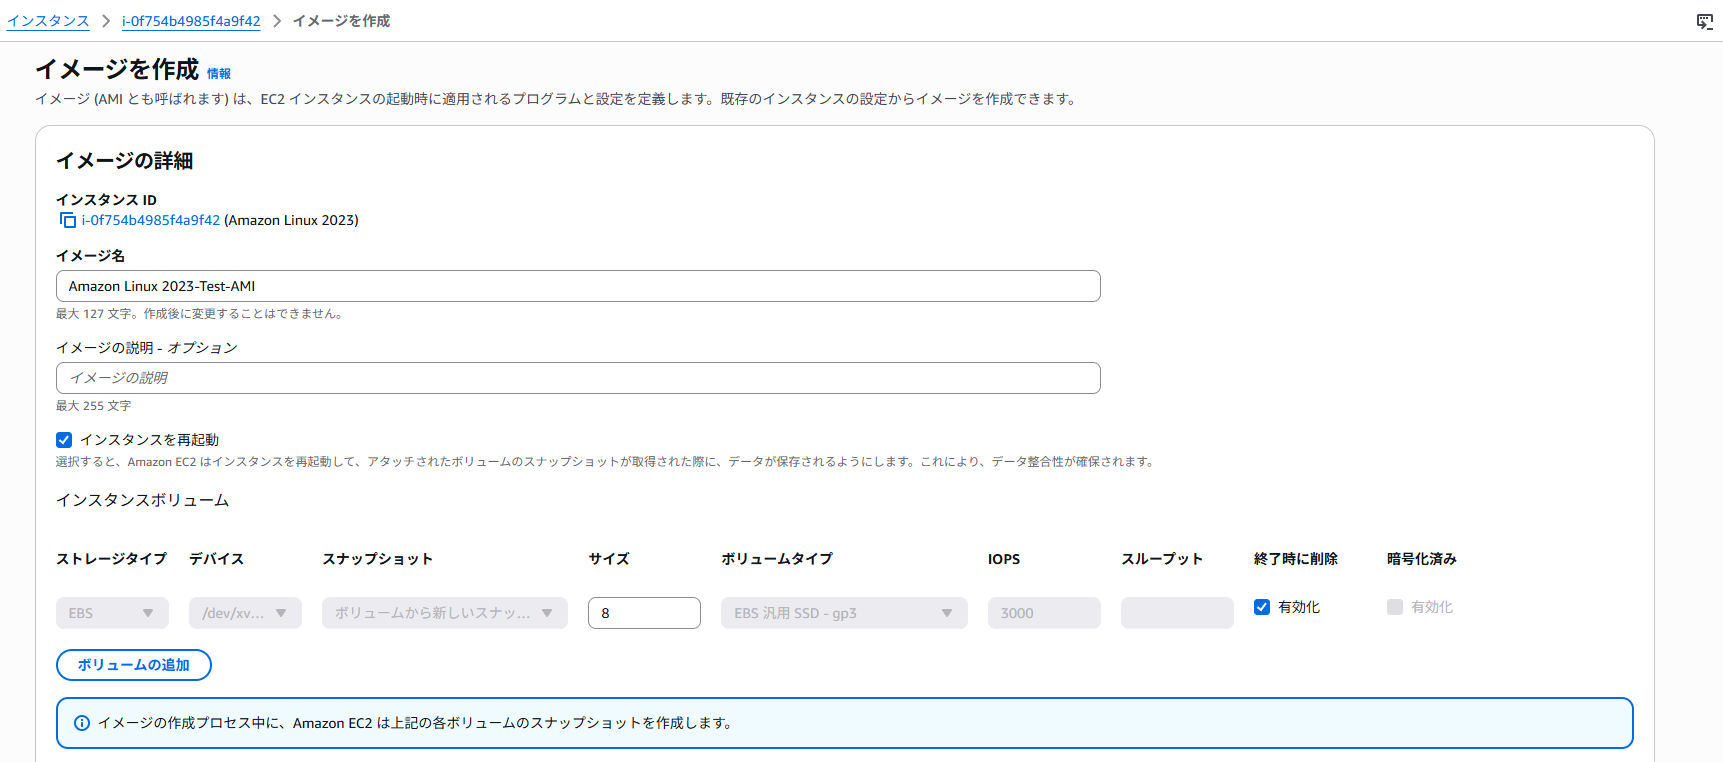Screen dimensions: 1723x762
Task: Click the 暗号化済み 有効化 checkbox
Action: coord(1395,607)
